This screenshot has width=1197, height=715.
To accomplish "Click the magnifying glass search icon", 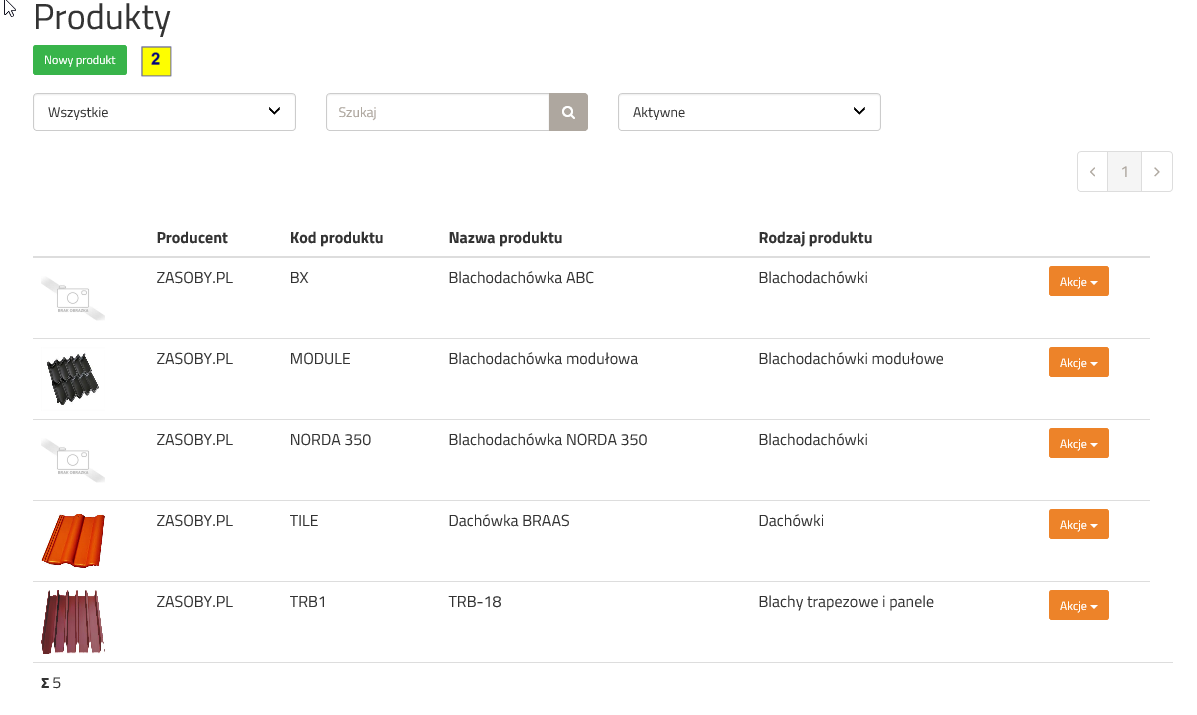I will click(x=568, y=112).
